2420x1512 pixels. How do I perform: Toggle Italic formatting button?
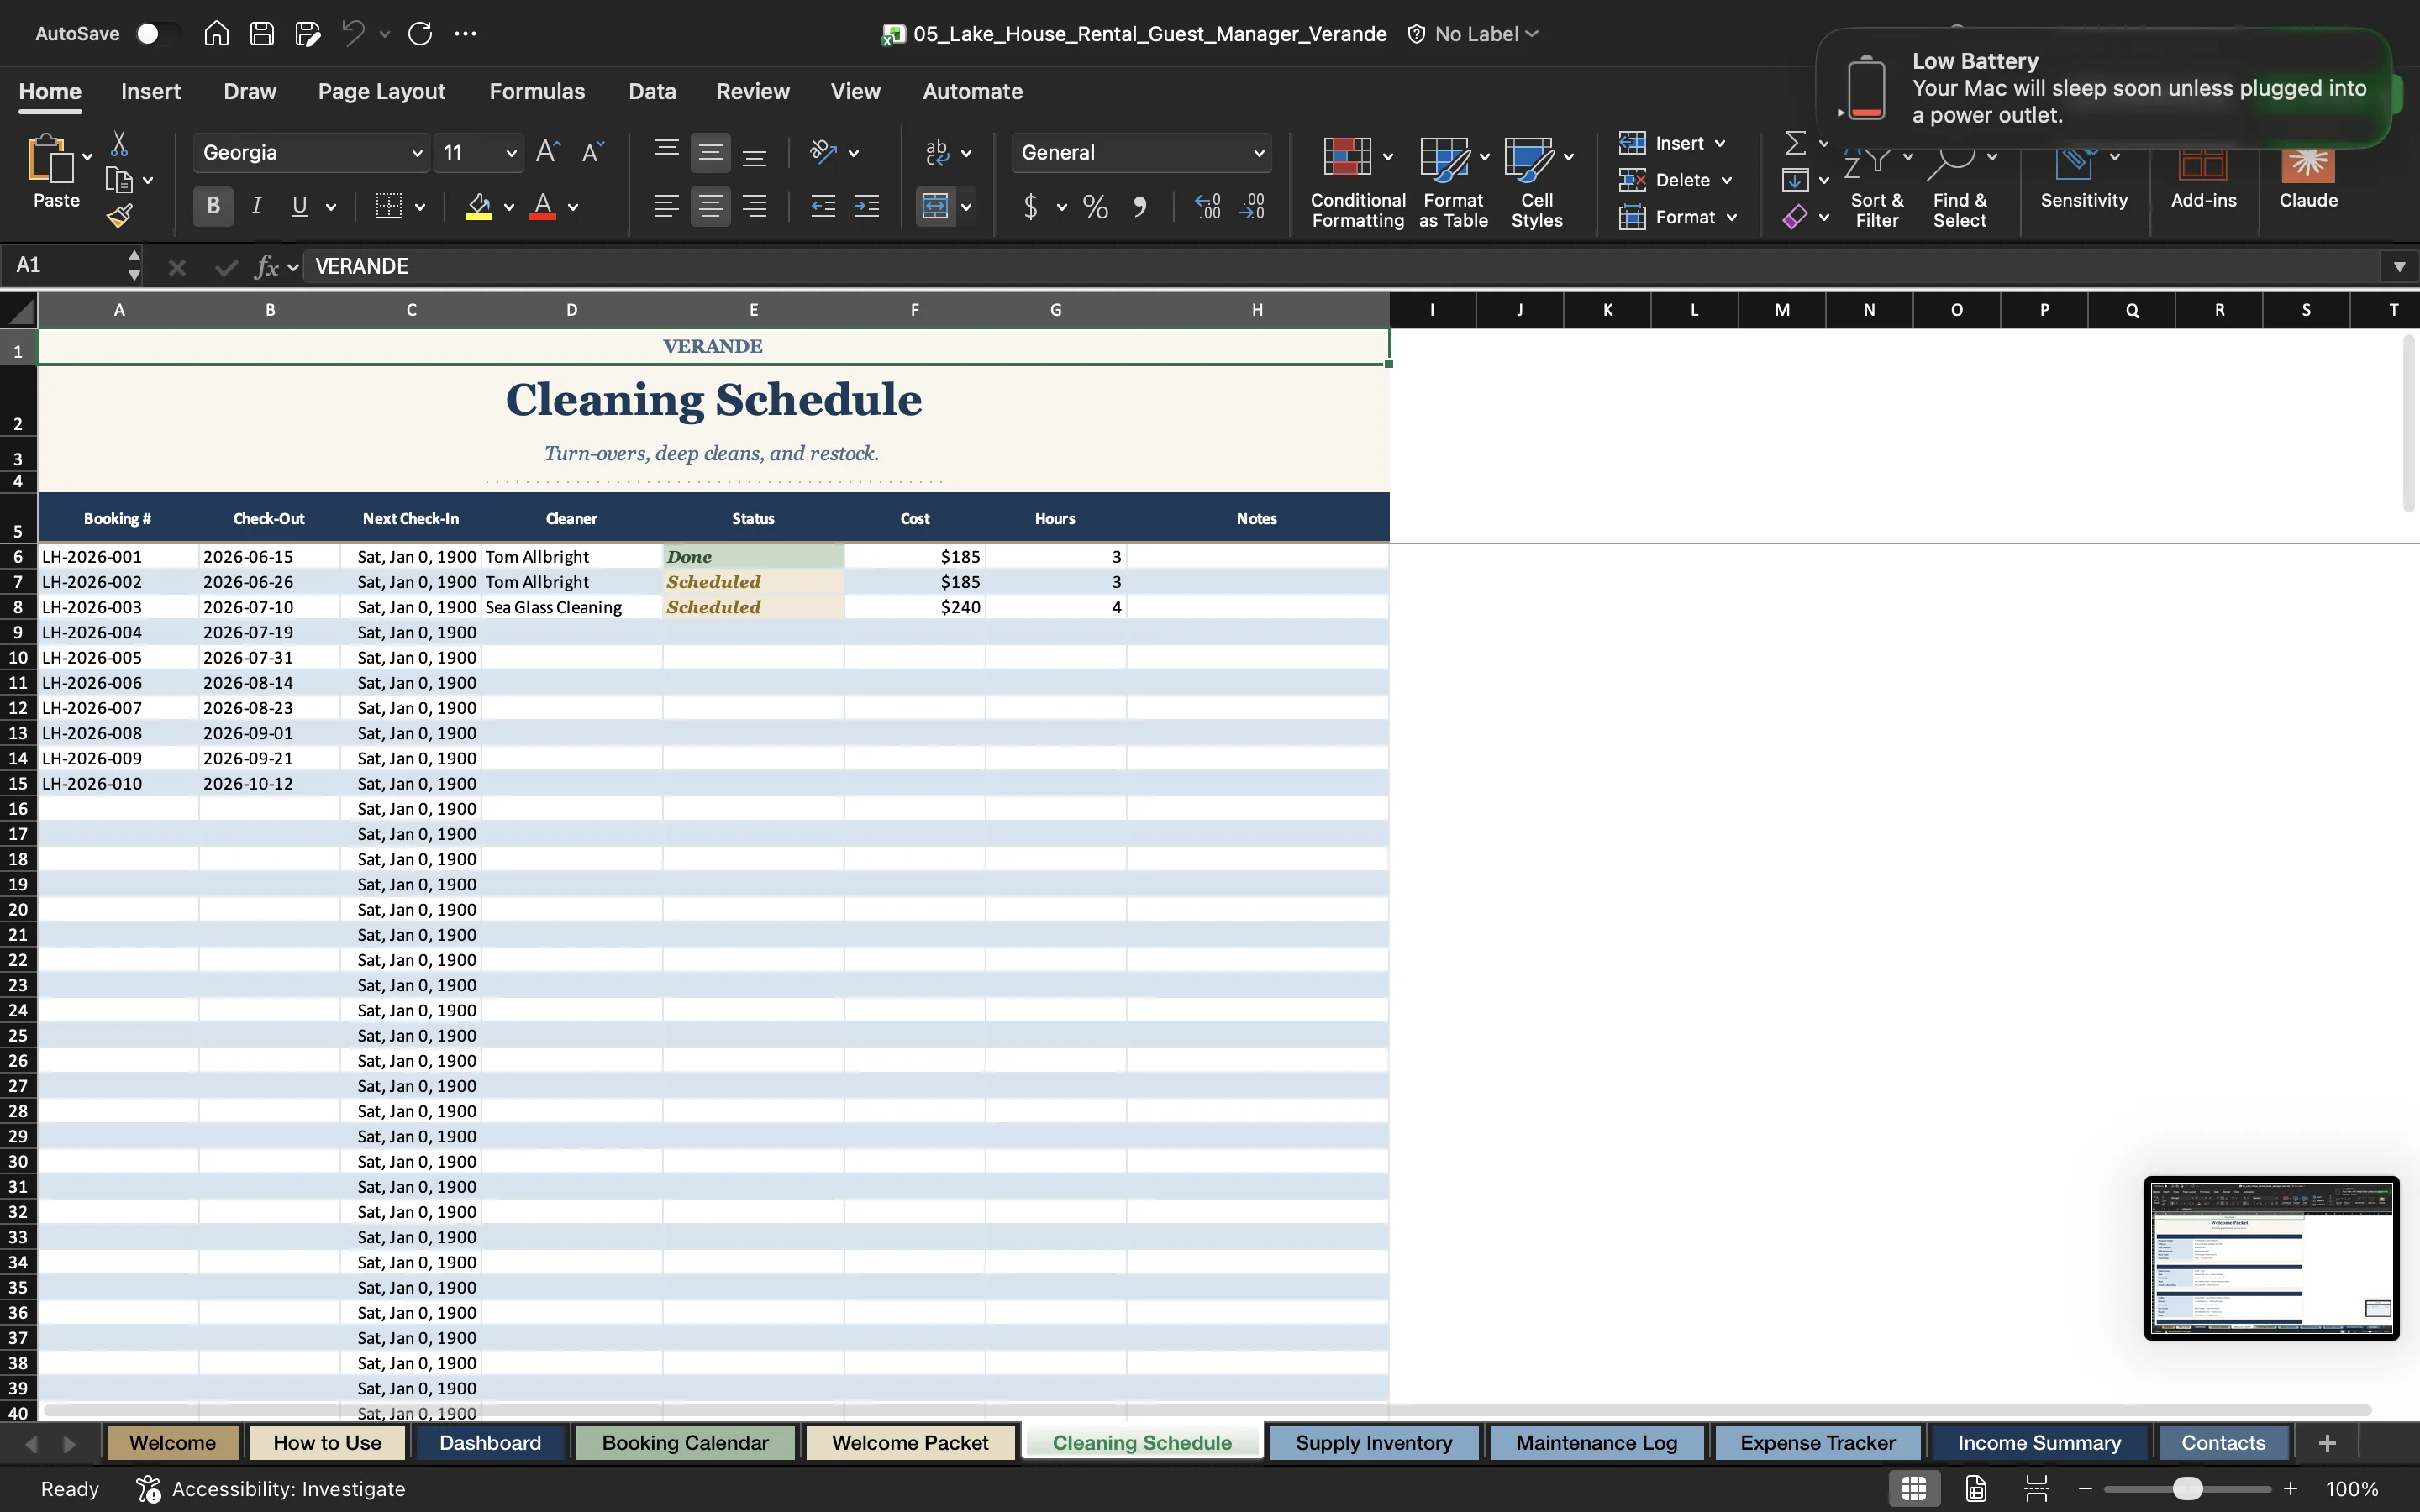(257, 207)
